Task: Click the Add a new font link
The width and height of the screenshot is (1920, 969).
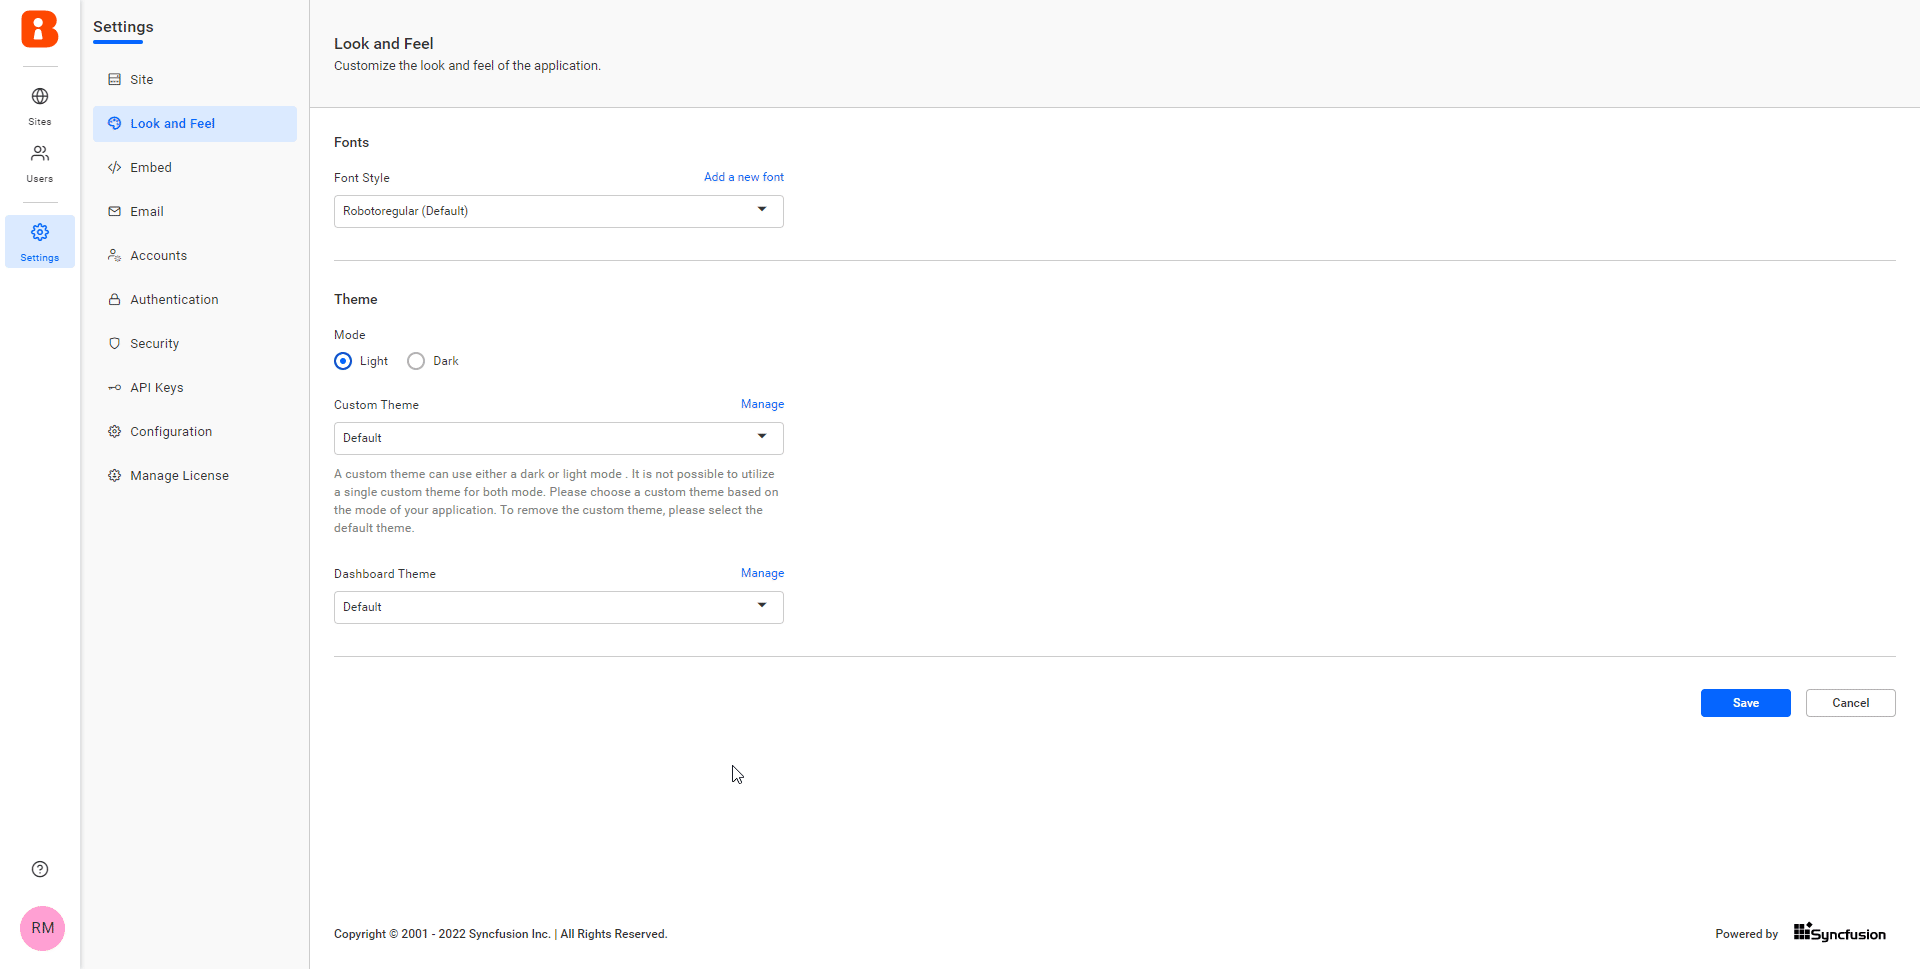Action: [743, 177]
